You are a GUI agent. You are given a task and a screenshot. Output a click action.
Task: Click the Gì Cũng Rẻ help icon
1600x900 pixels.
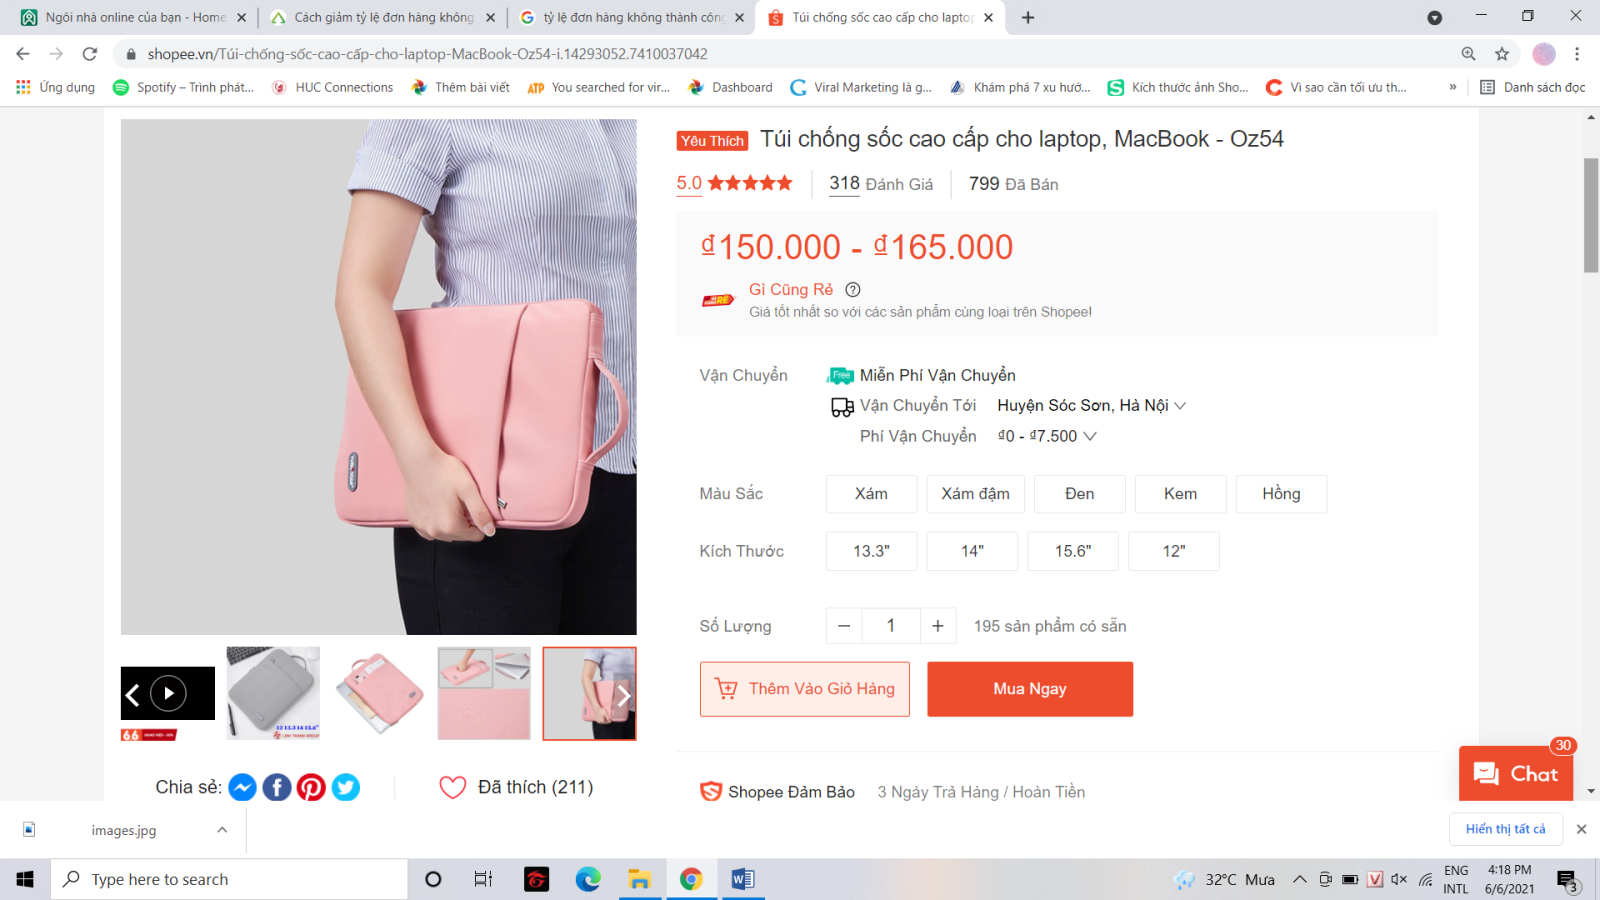pyautogui.click(x=853, y=290)
